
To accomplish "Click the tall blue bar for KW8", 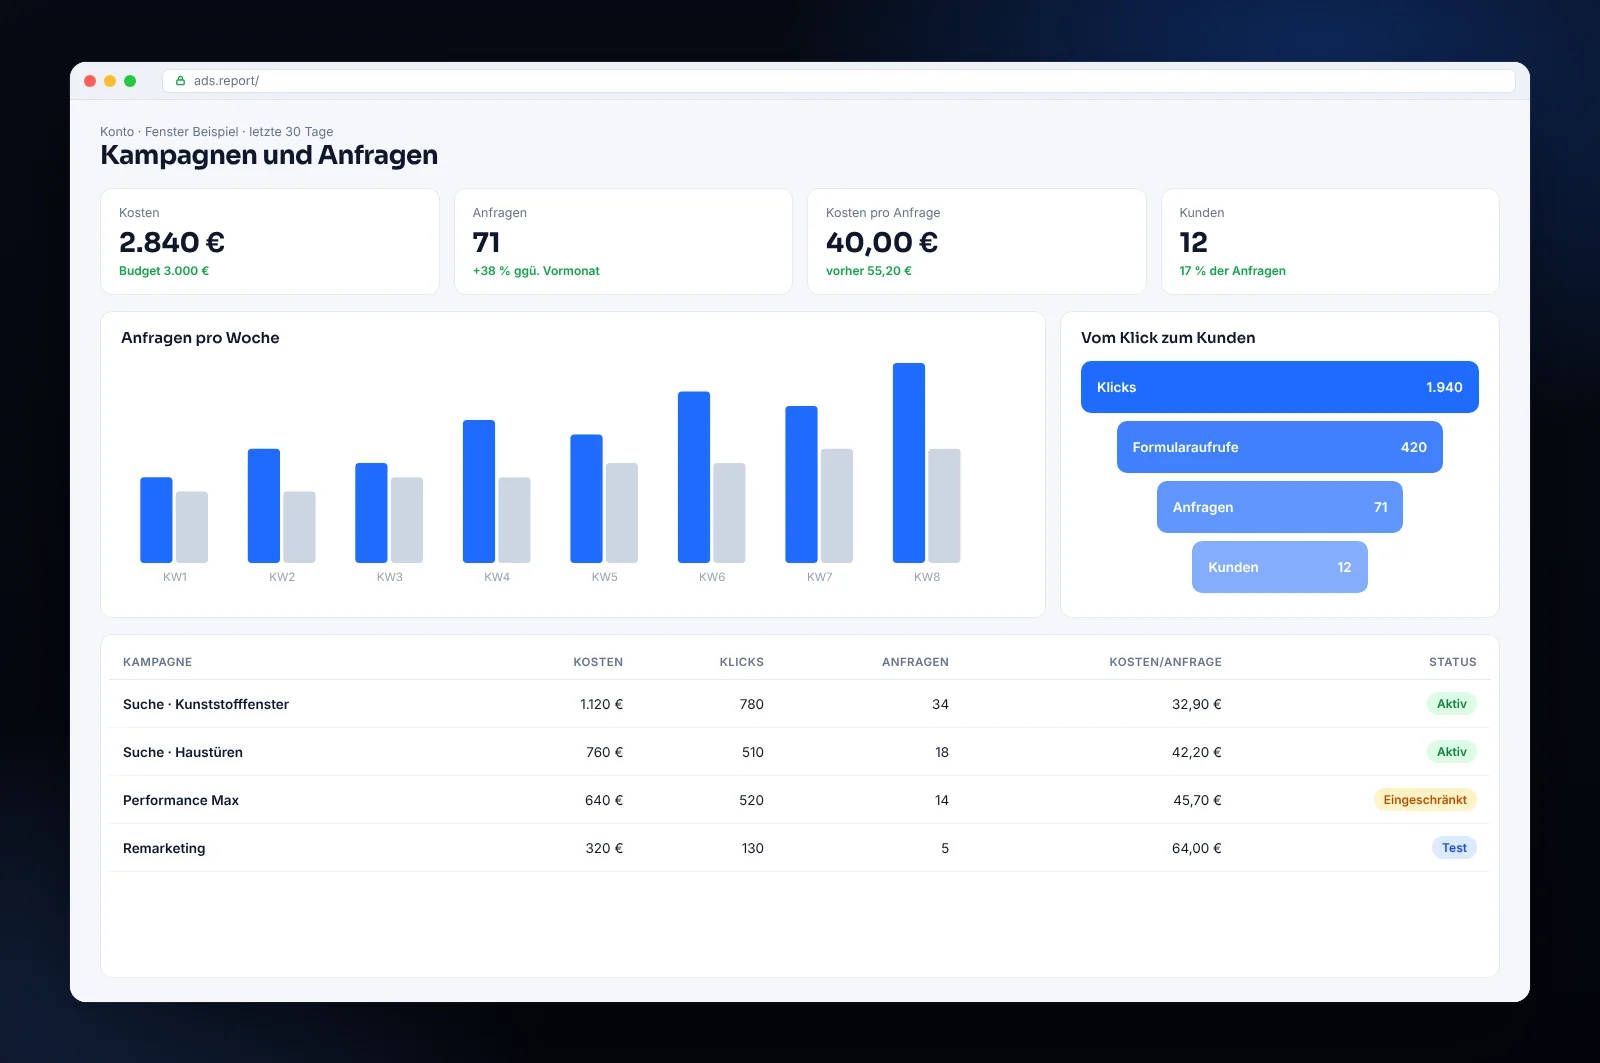I will (909, 463).
